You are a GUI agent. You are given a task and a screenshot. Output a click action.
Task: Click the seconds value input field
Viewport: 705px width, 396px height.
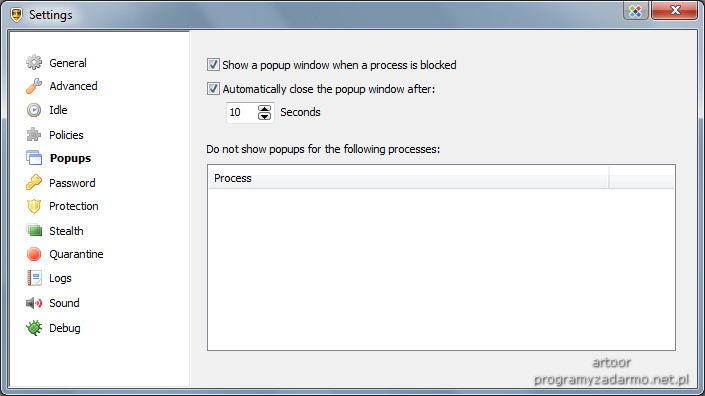242,112
